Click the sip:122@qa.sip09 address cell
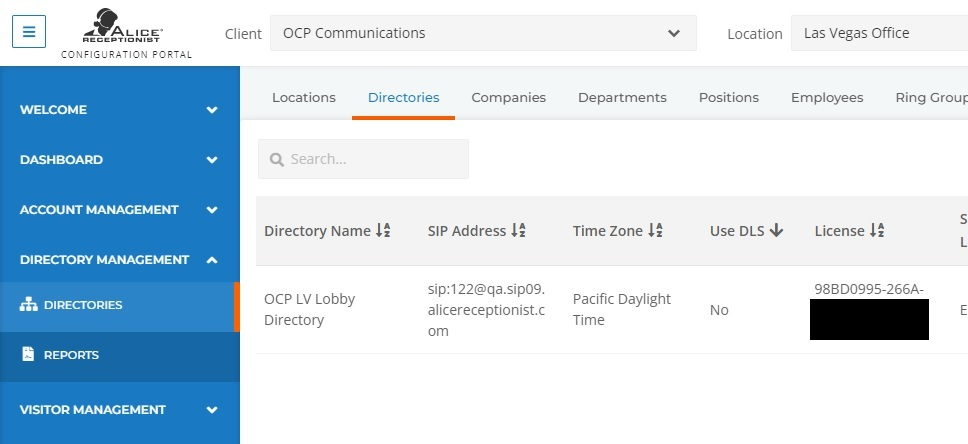The width and height of the screenshot is (968, 444). click(486, 310)
